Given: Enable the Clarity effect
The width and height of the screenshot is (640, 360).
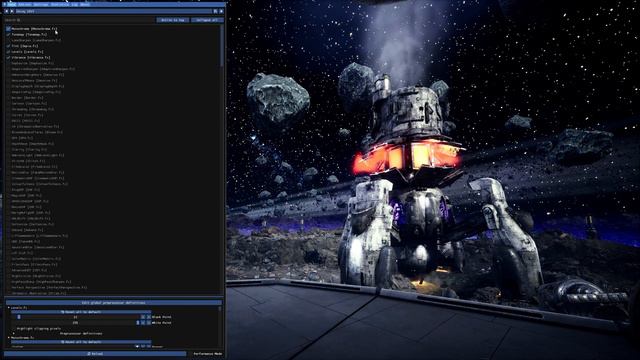Looking at the screenshot, I should (x=8, y=149).
